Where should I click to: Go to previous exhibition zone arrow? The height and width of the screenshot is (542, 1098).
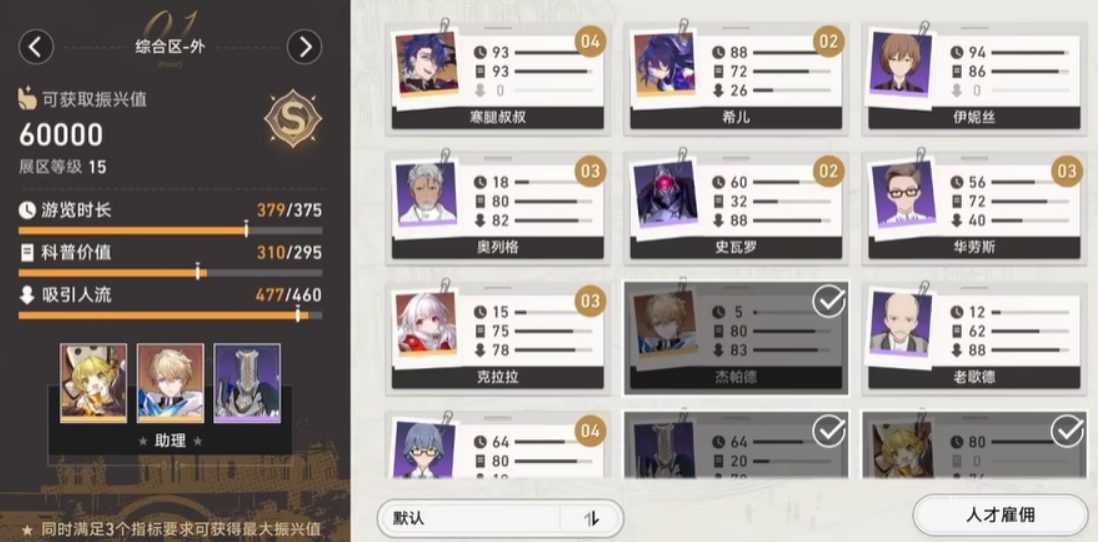36,47
